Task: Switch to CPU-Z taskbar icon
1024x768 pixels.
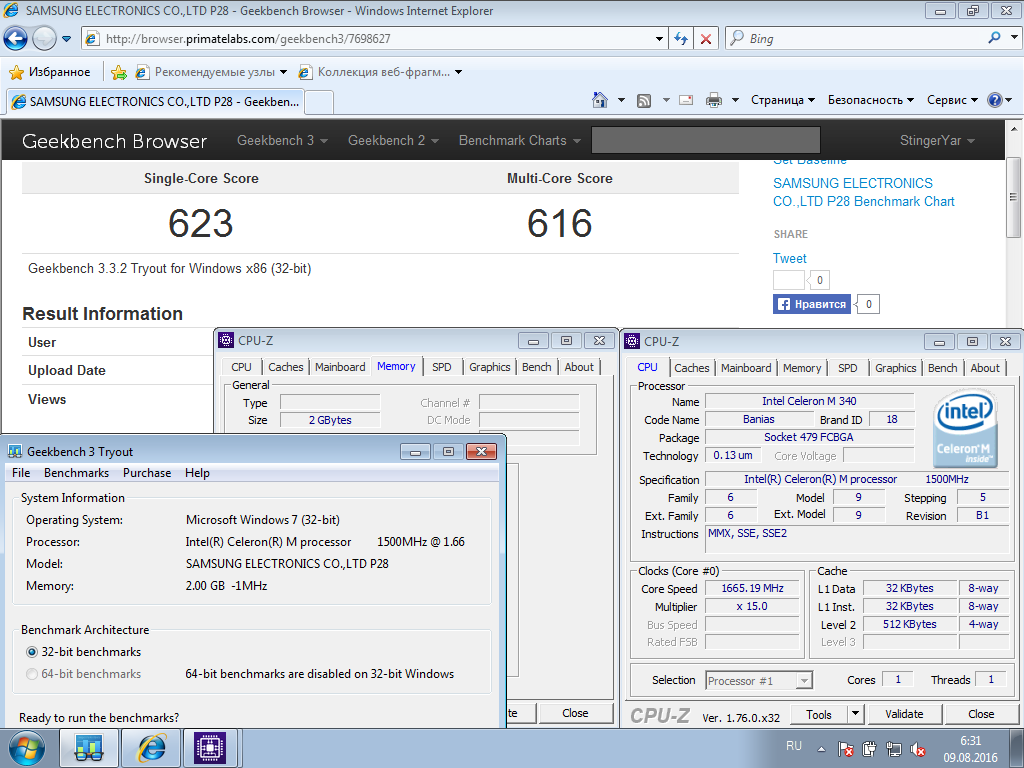Action: click(x=209, y=748)
